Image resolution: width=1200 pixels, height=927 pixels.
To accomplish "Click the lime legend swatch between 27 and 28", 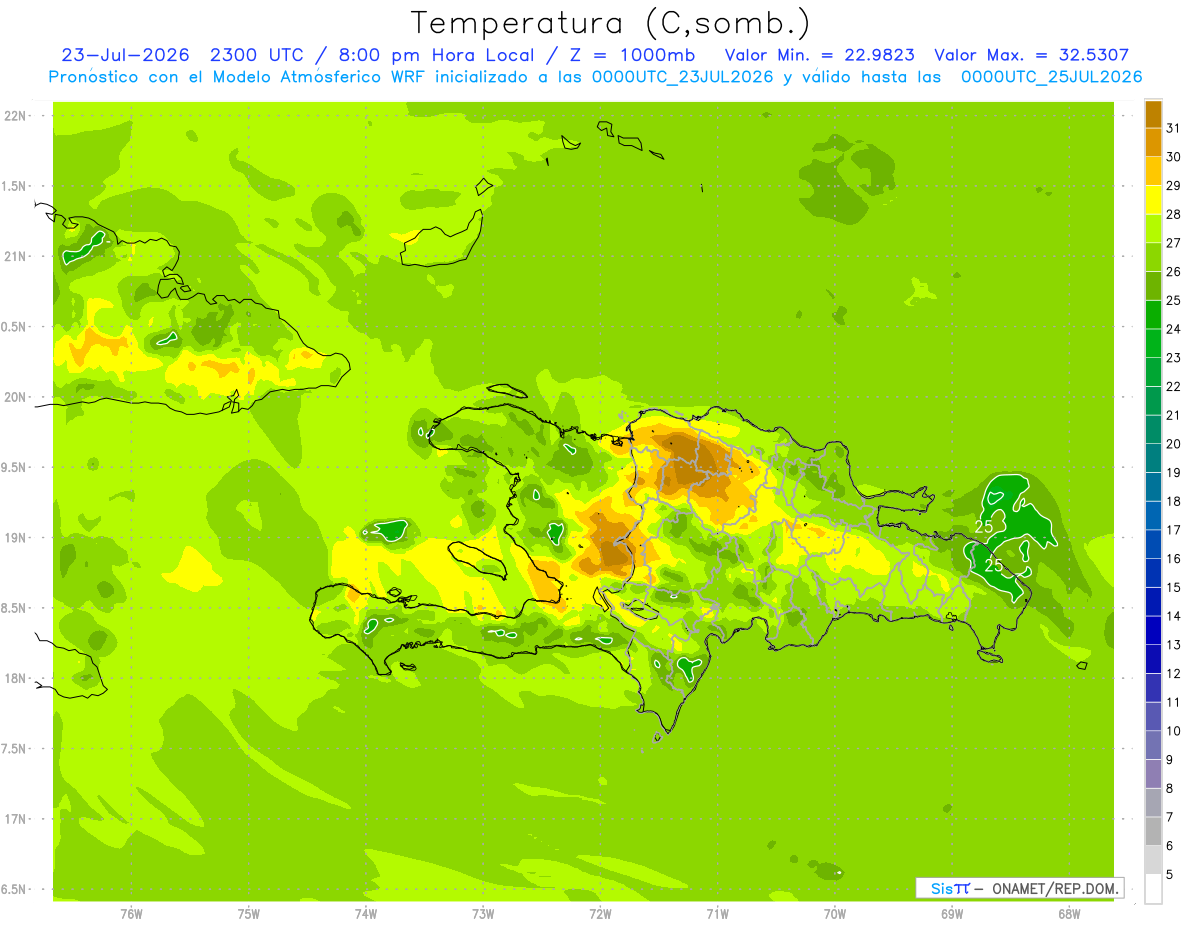I will [1153, 228].
